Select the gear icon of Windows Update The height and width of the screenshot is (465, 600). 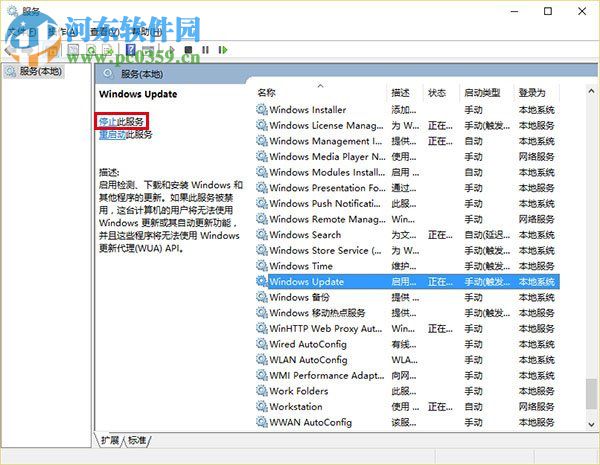(x=262, y=282)
